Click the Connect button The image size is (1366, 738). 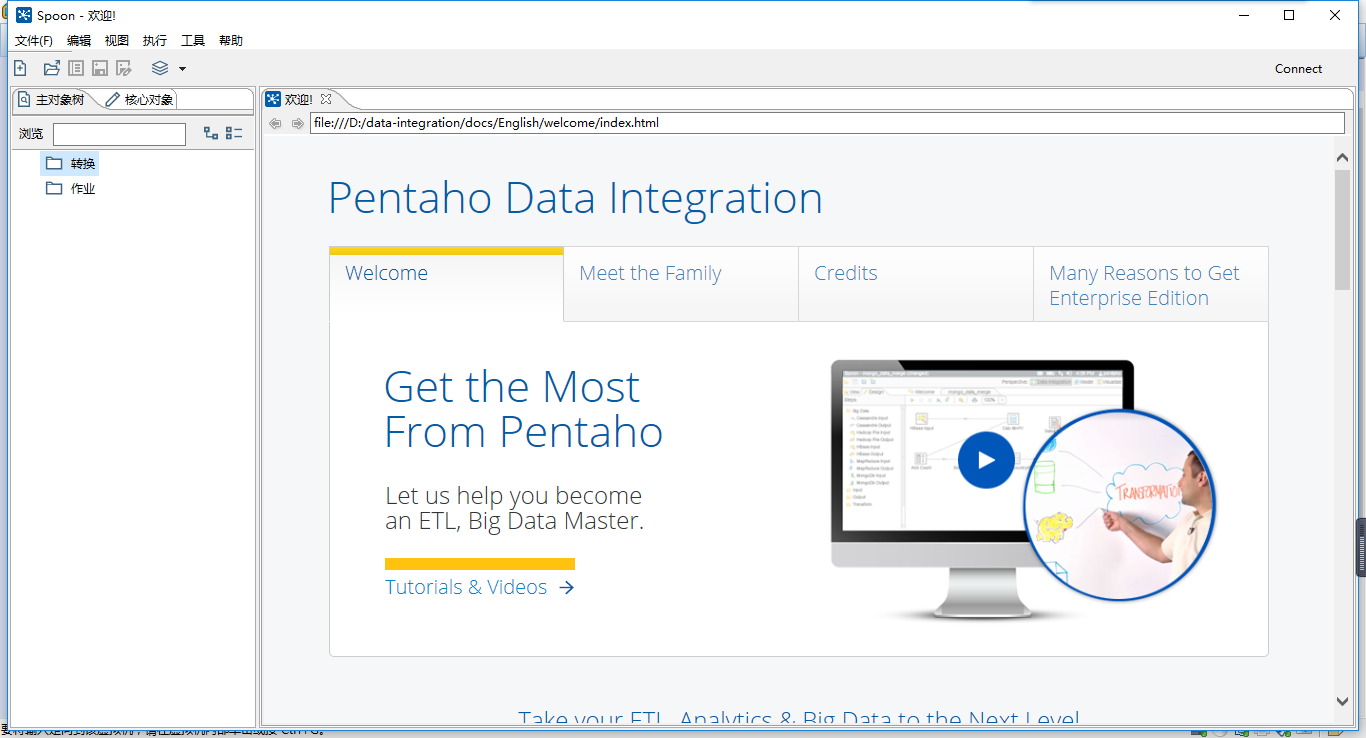coord(1298,69)
